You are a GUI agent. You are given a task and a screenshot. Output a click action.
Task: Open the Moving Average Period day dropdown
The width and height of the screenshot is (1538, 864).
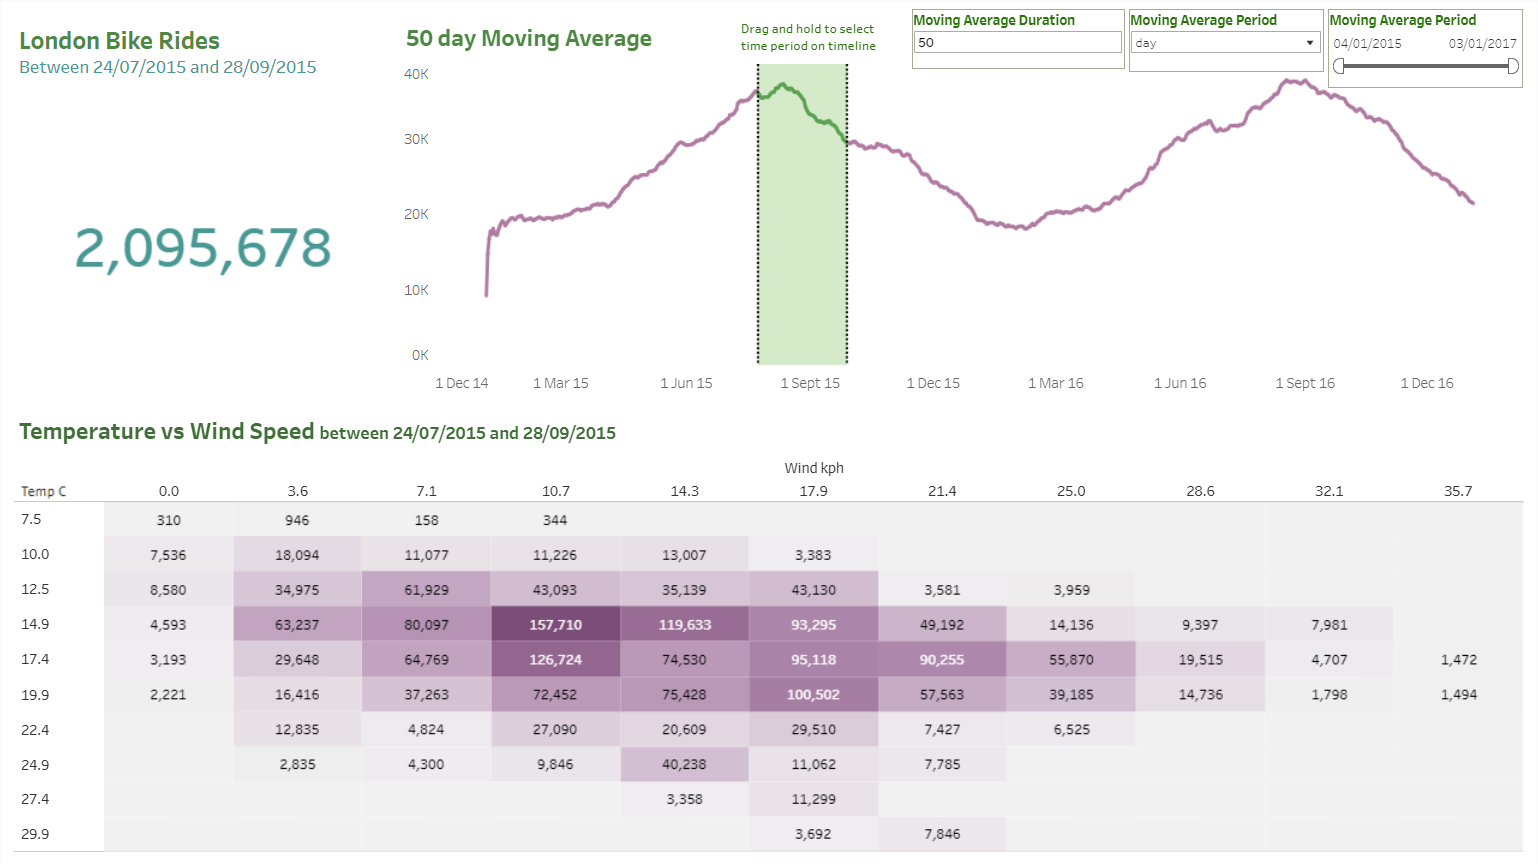(1226, 43)
